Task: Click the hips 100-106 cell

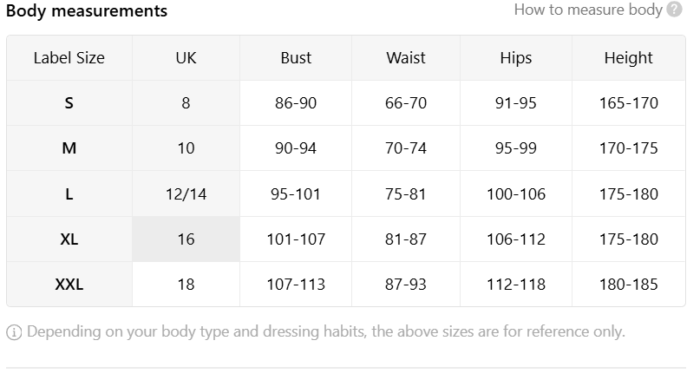Action: click(516, 194)
